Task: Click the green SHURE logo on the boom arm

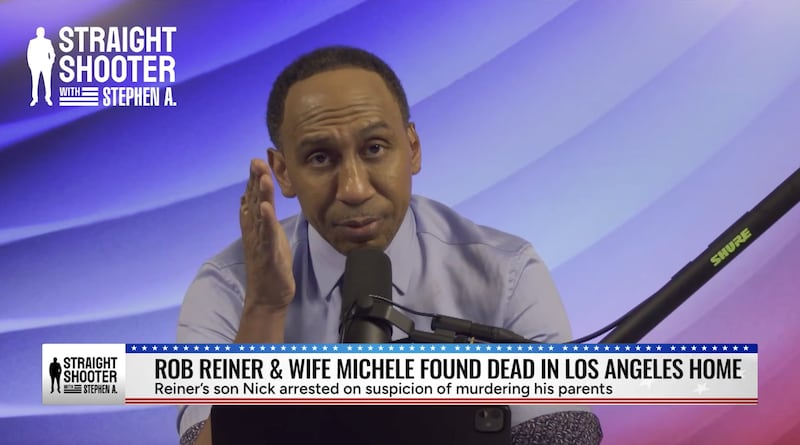Action: pos(731,247)
